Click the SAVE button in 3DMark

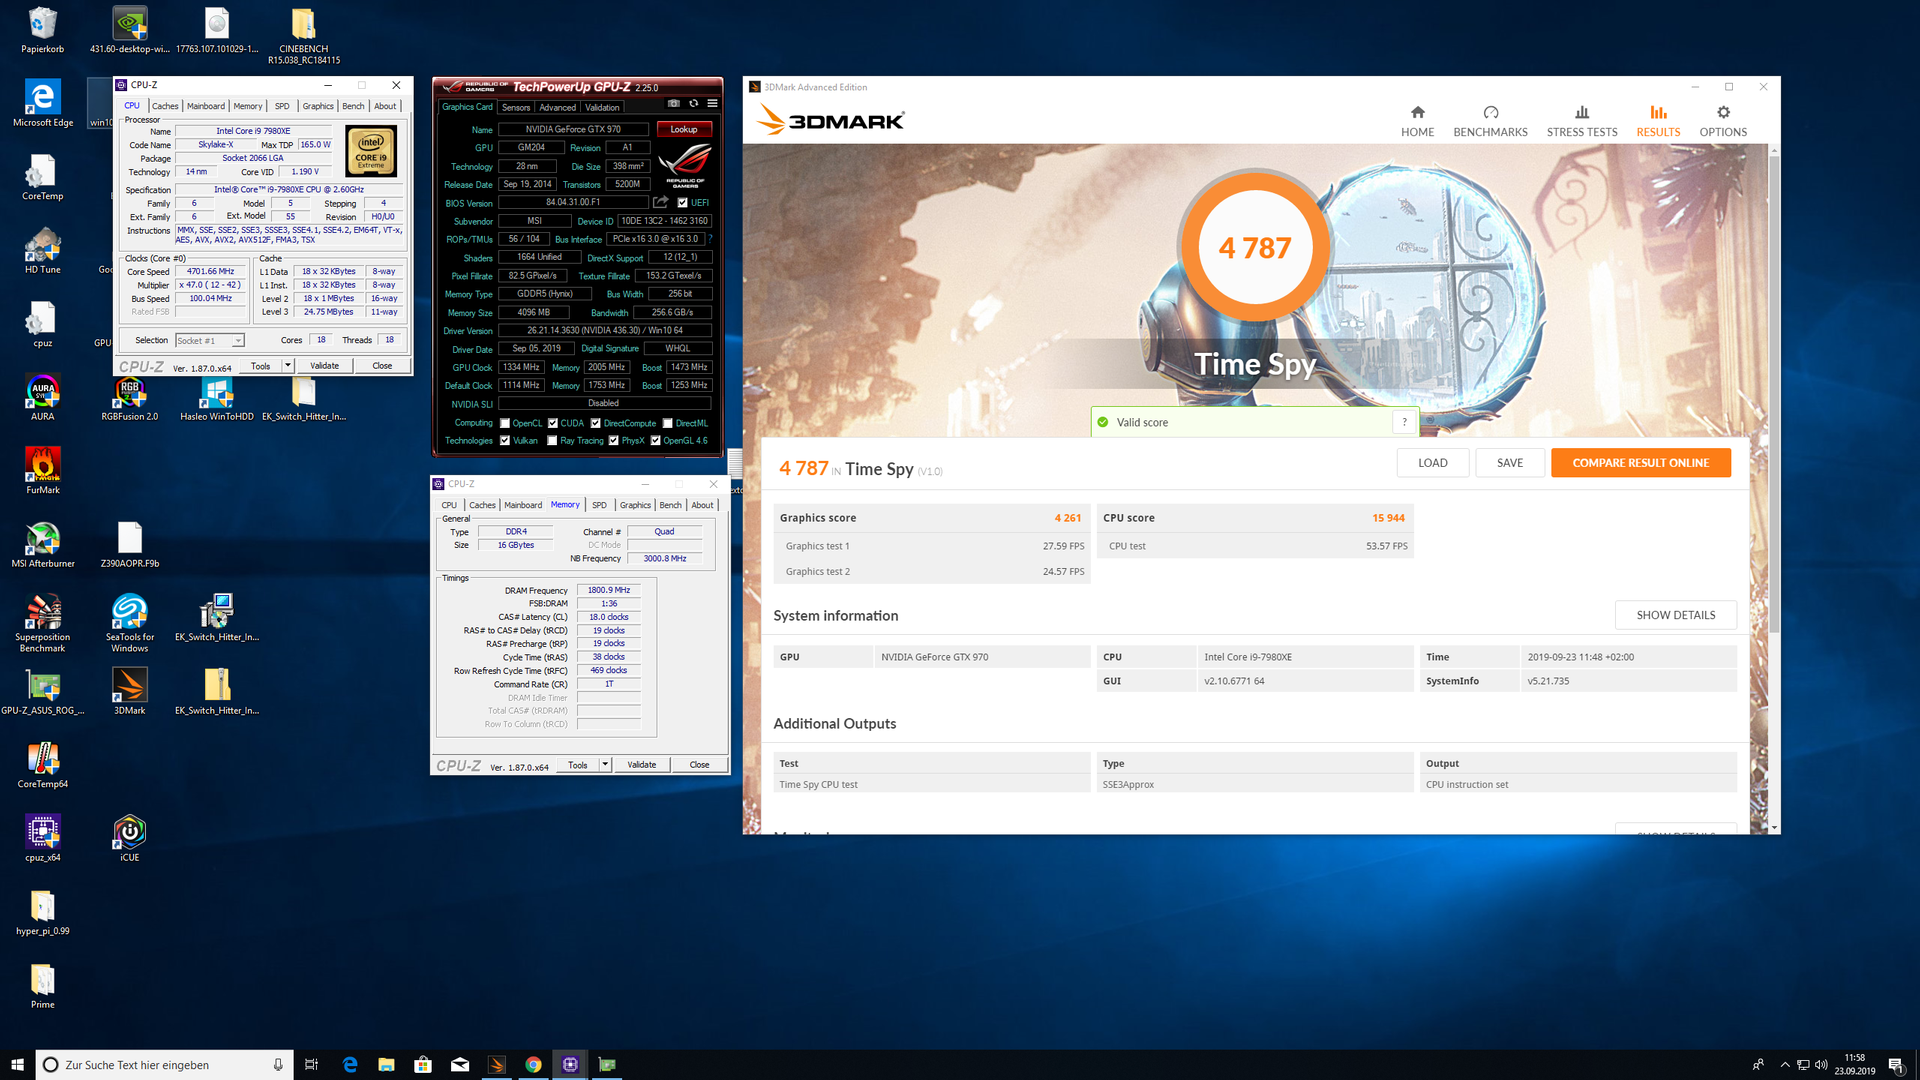click(1510, 462)
